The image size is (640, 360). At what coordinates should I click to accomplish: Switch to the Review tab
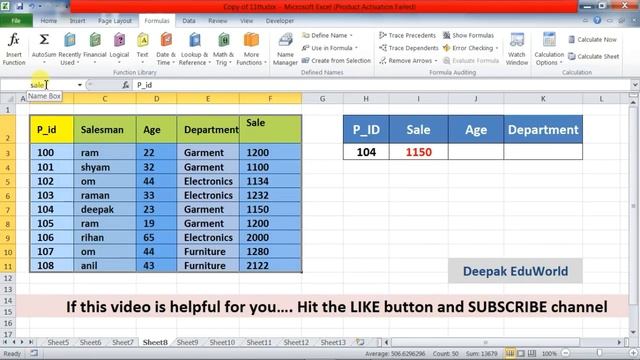click(218, 20)
